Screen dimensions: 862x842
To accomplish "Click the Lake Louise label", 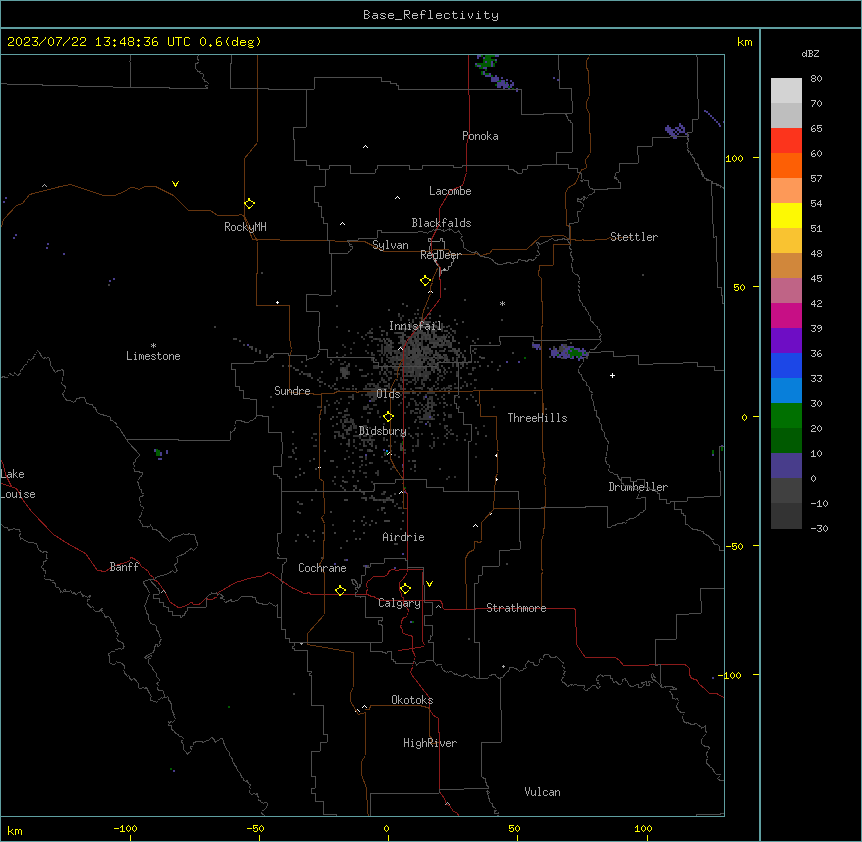I will (18, 484).
